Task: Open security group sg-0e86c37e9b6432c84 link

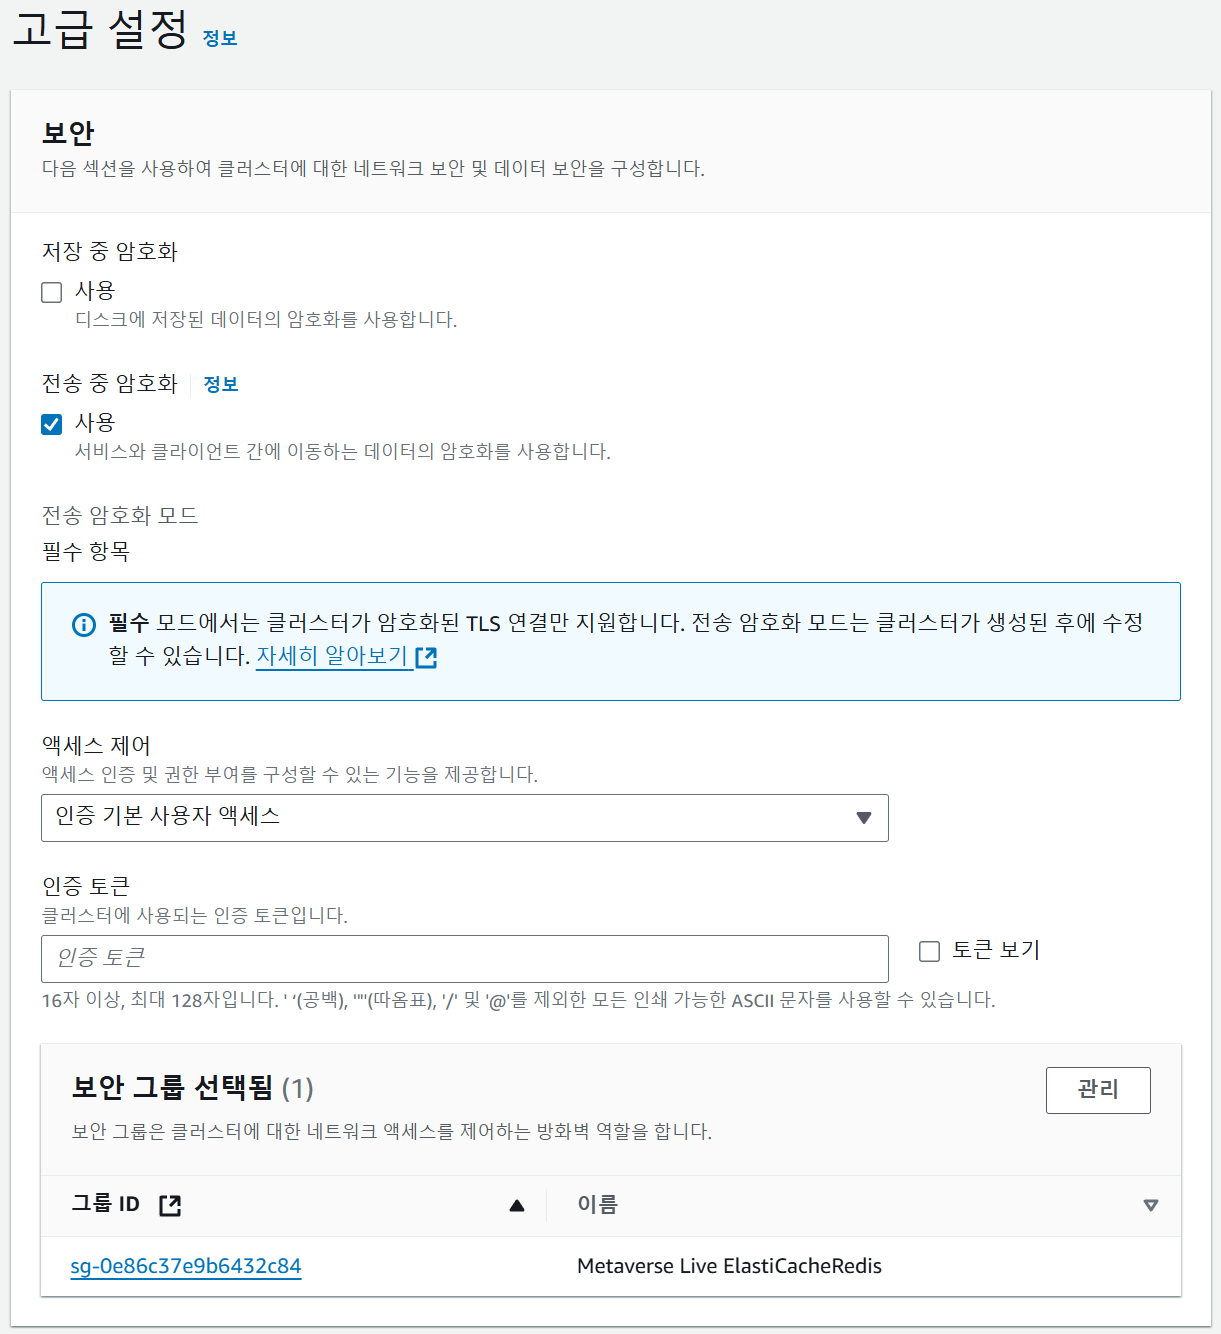Action: (186, 1266)
